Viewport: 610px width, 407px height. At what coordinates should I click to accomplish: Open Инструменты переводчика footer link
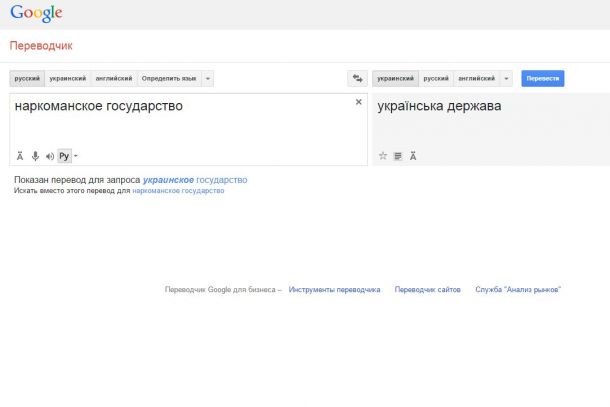334,290
